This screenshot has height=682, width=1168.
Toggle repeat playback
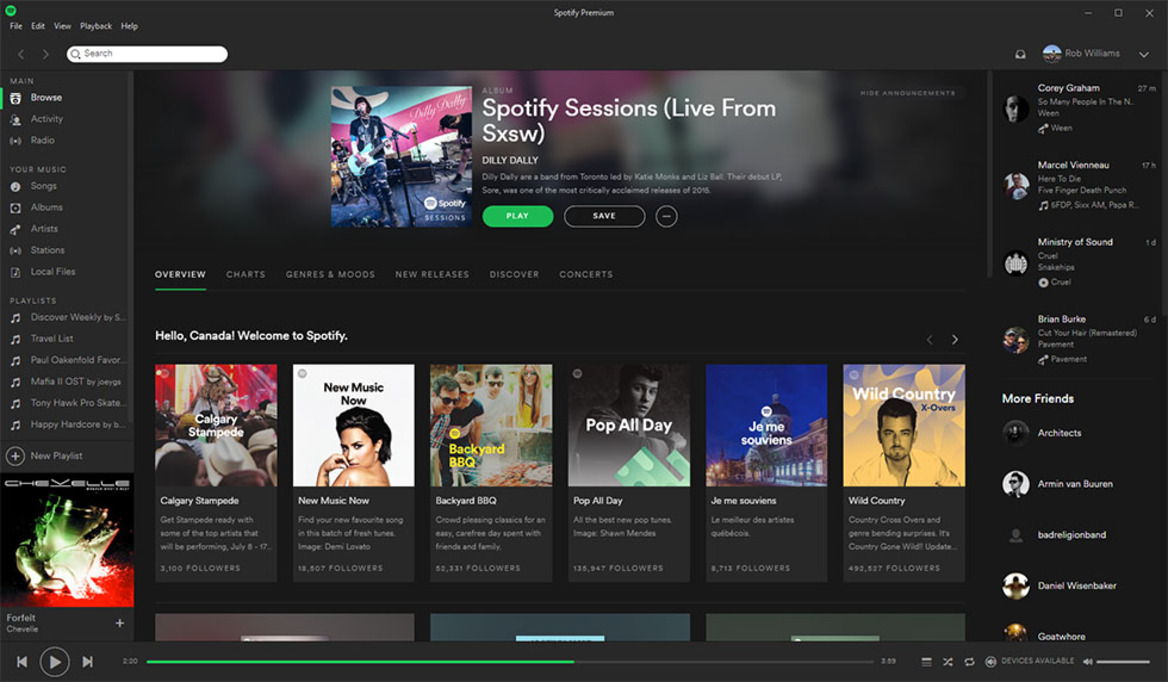click(x=969, y=661)
